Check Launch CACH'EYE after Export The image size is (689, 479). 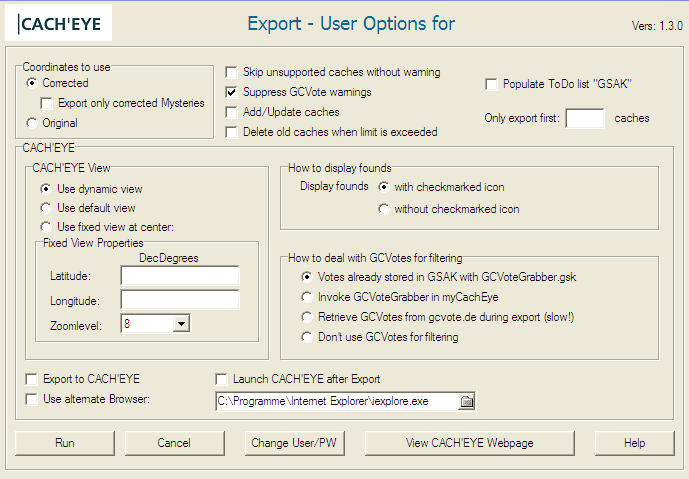221,379
